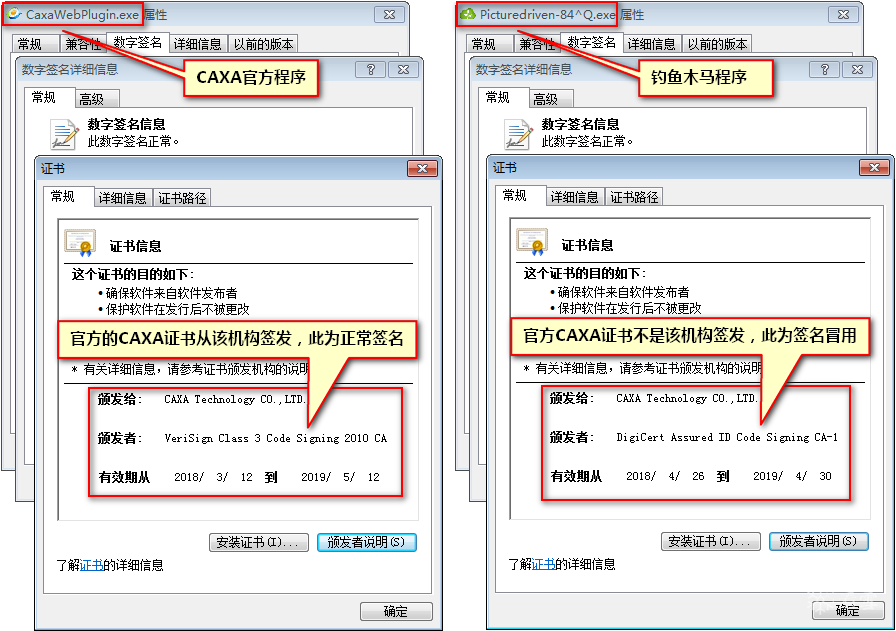Click '确保软件来自软件发布者' in the VeriSign certificate dialog
The image size is (896, 631).
[x=171, y=293]
